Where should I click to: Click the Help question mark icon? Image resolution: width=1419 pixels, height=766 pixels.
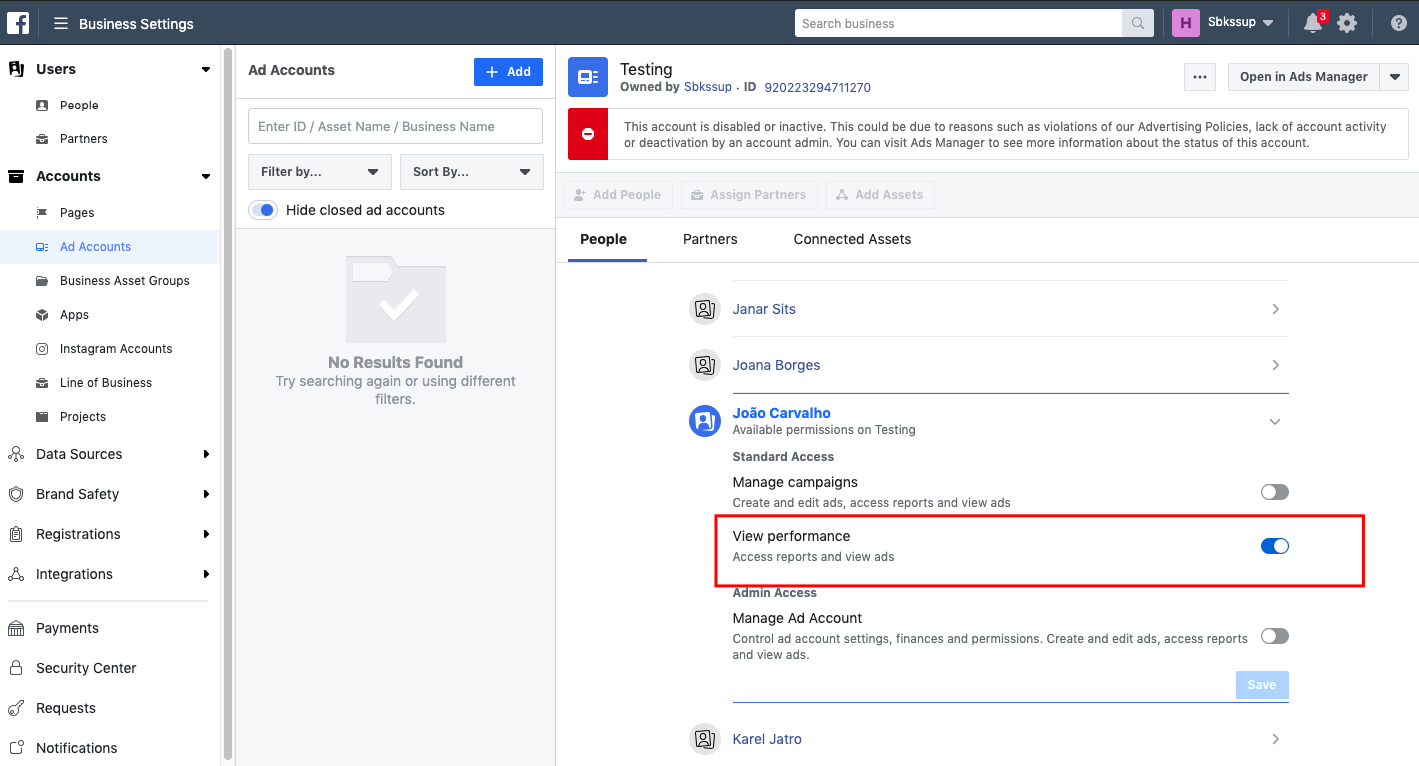tap(1398, 22)
